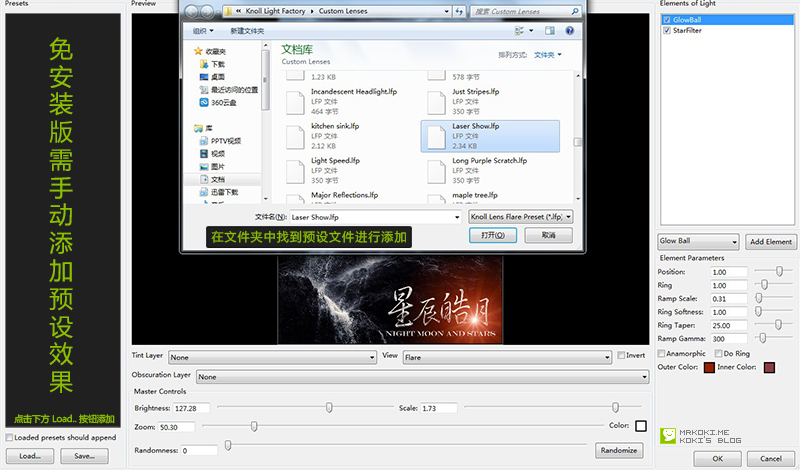This screenshot has width=800, height=470.
Task: Refresh the Custom Lenses folder location
Action: coord(459,11)
